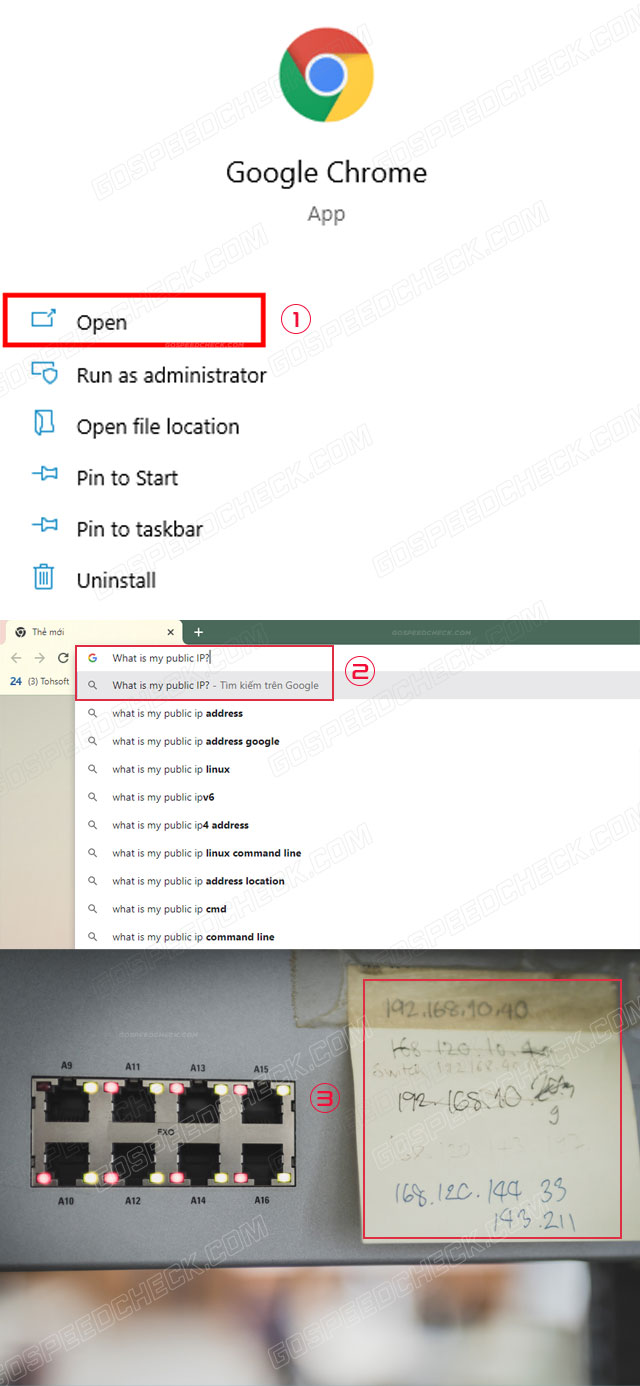This screenshot has height=1386, width=640.
Task: Click the Google Chrome app title
Action: pos(327,172)
